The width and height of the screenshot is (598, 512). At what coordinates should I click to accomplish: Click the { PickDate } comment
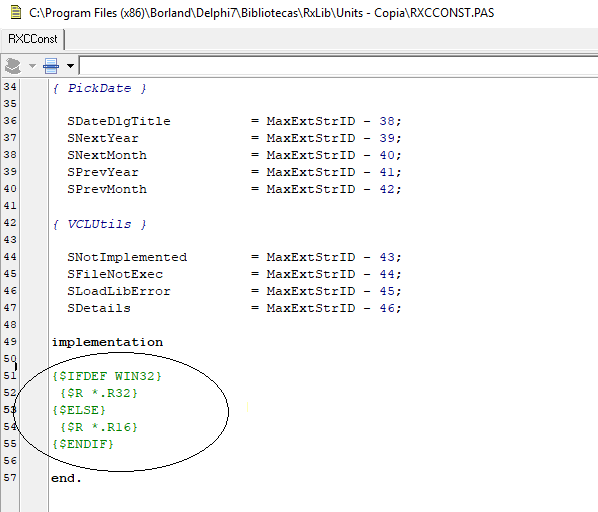[99, 88]
